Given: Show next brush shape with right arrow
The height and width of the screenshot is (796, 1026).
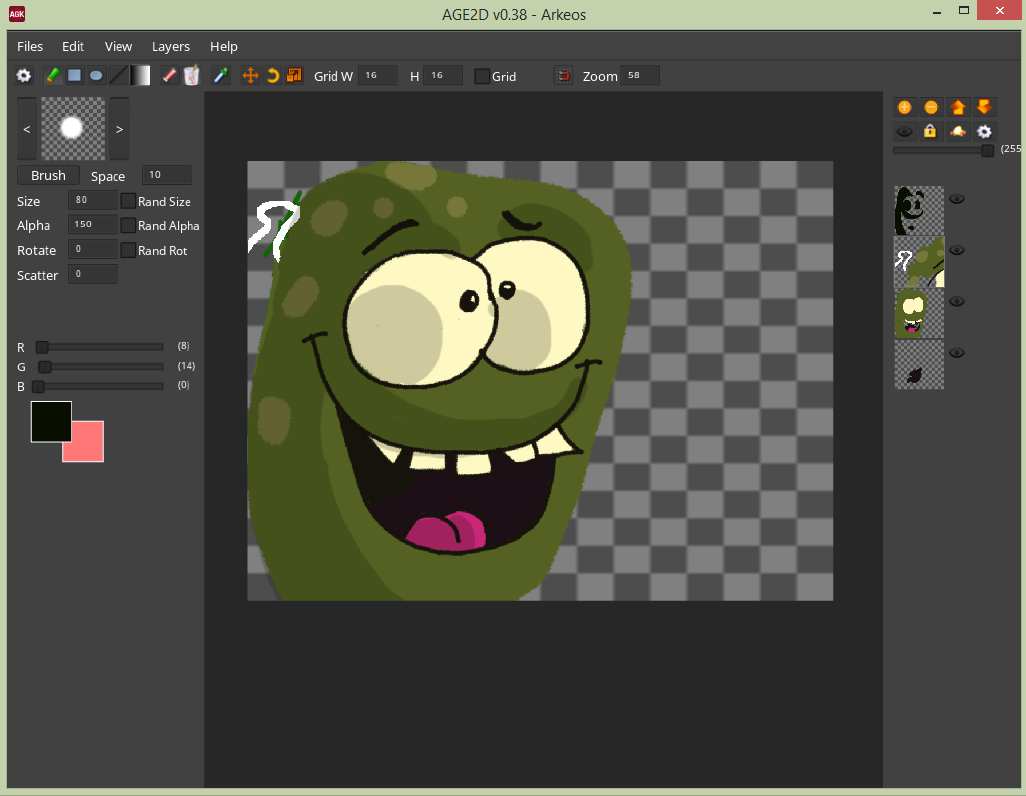Looking at the screenshot, I should pyautogui.click(x=119, y=129).
